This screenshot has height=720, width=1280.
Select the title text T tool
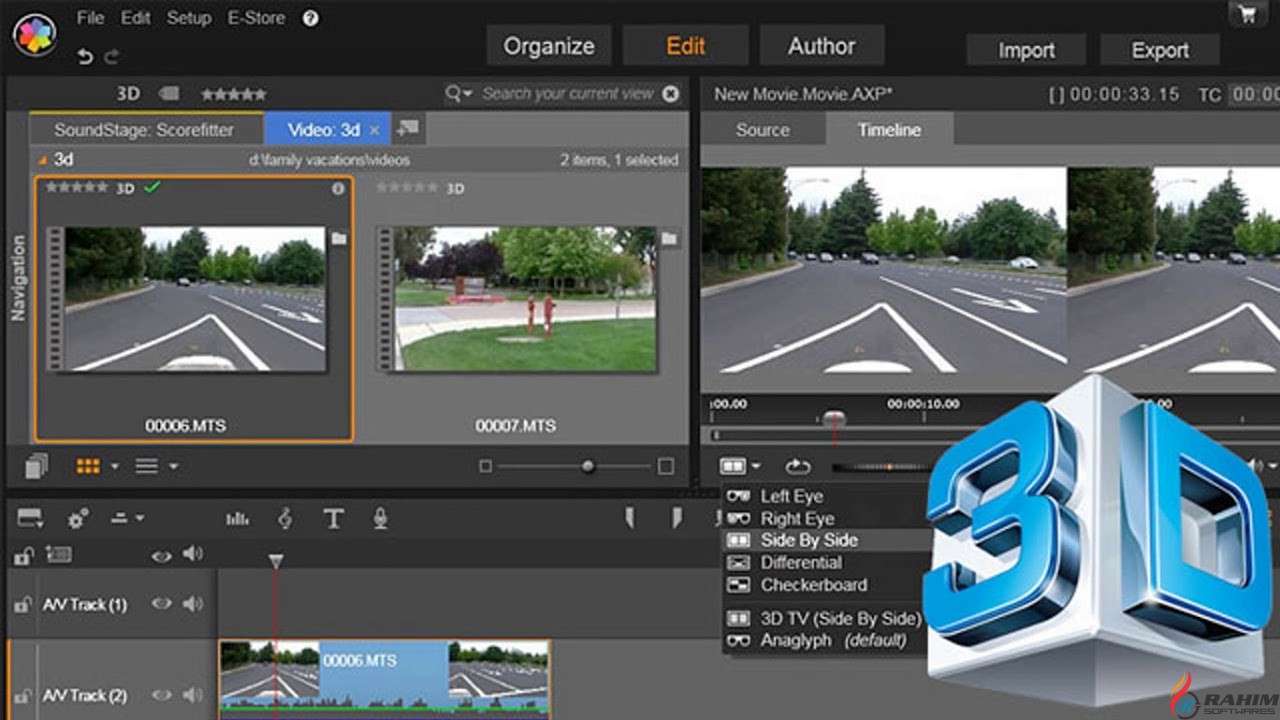(333, 518)
